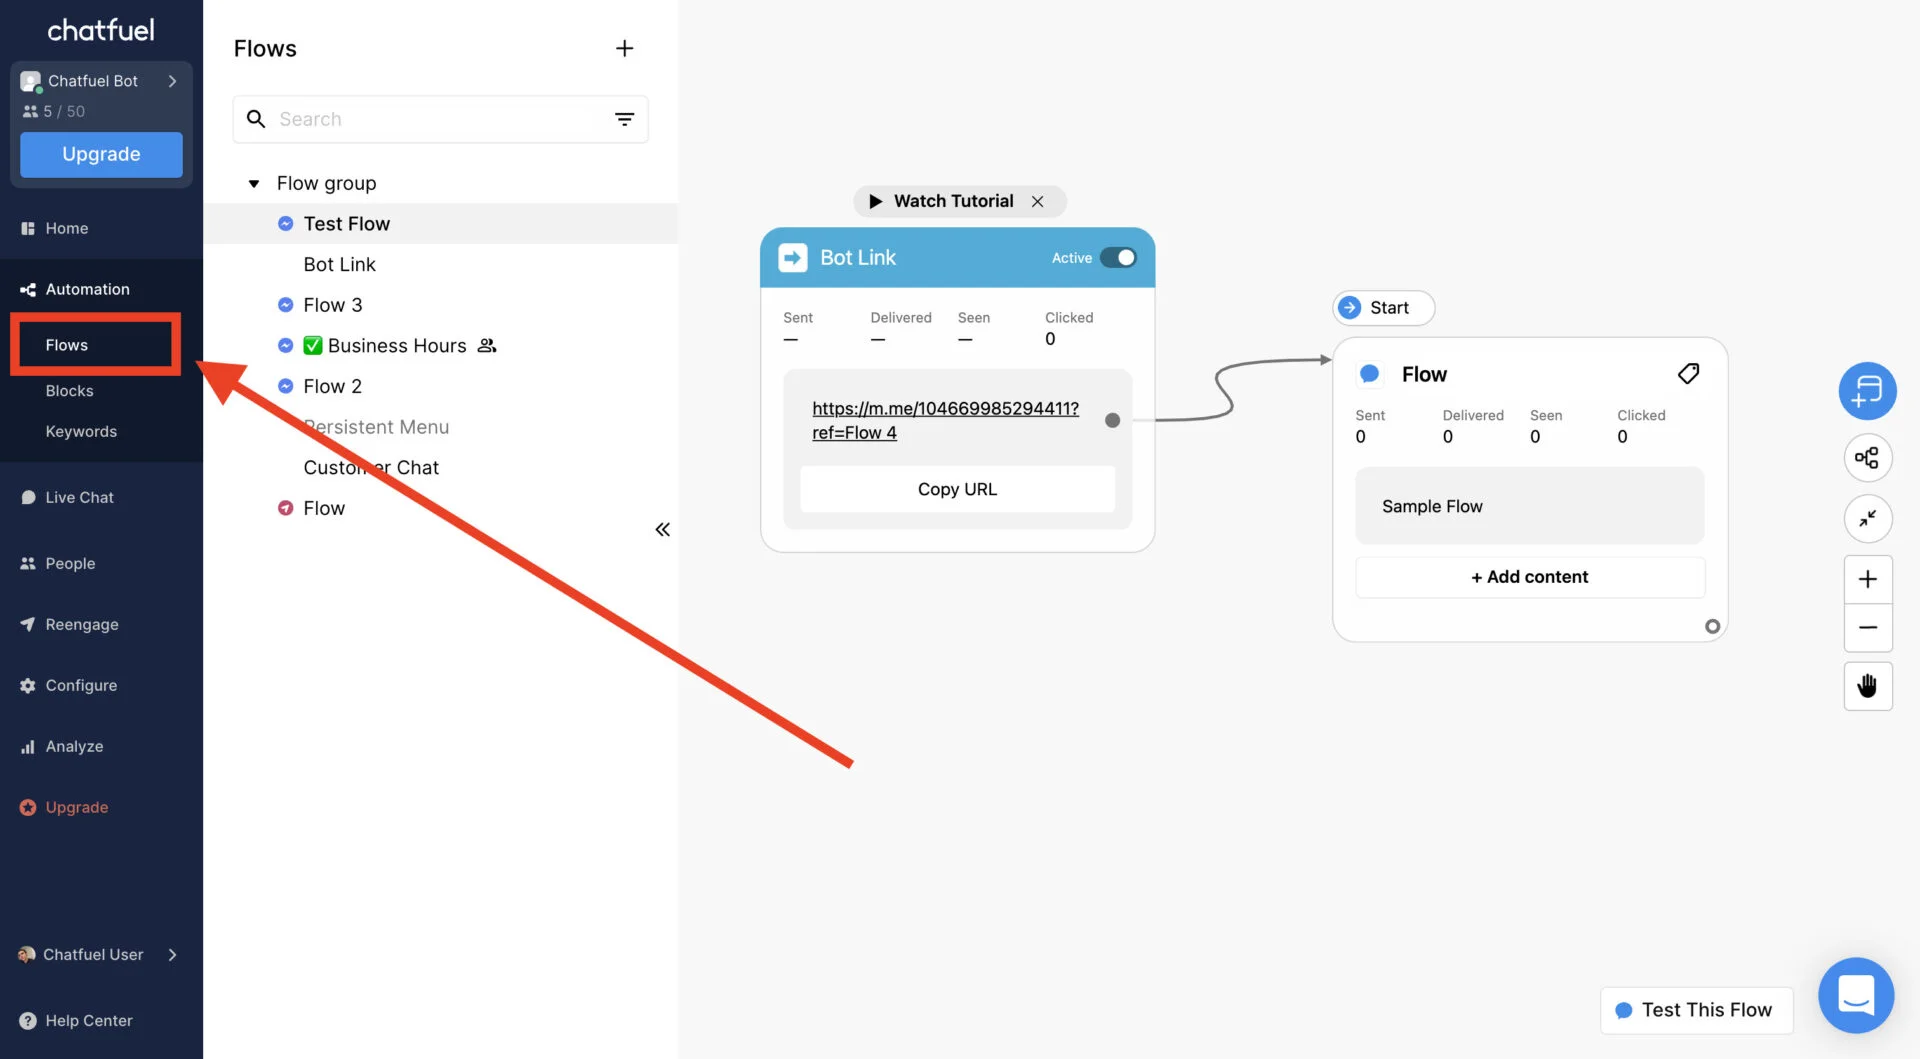Image resolution: width=1920 pixels, height=1059 pixels.
Task: Open Configure in sidebar
Action: pyautogui.click(x=81, y=686)
